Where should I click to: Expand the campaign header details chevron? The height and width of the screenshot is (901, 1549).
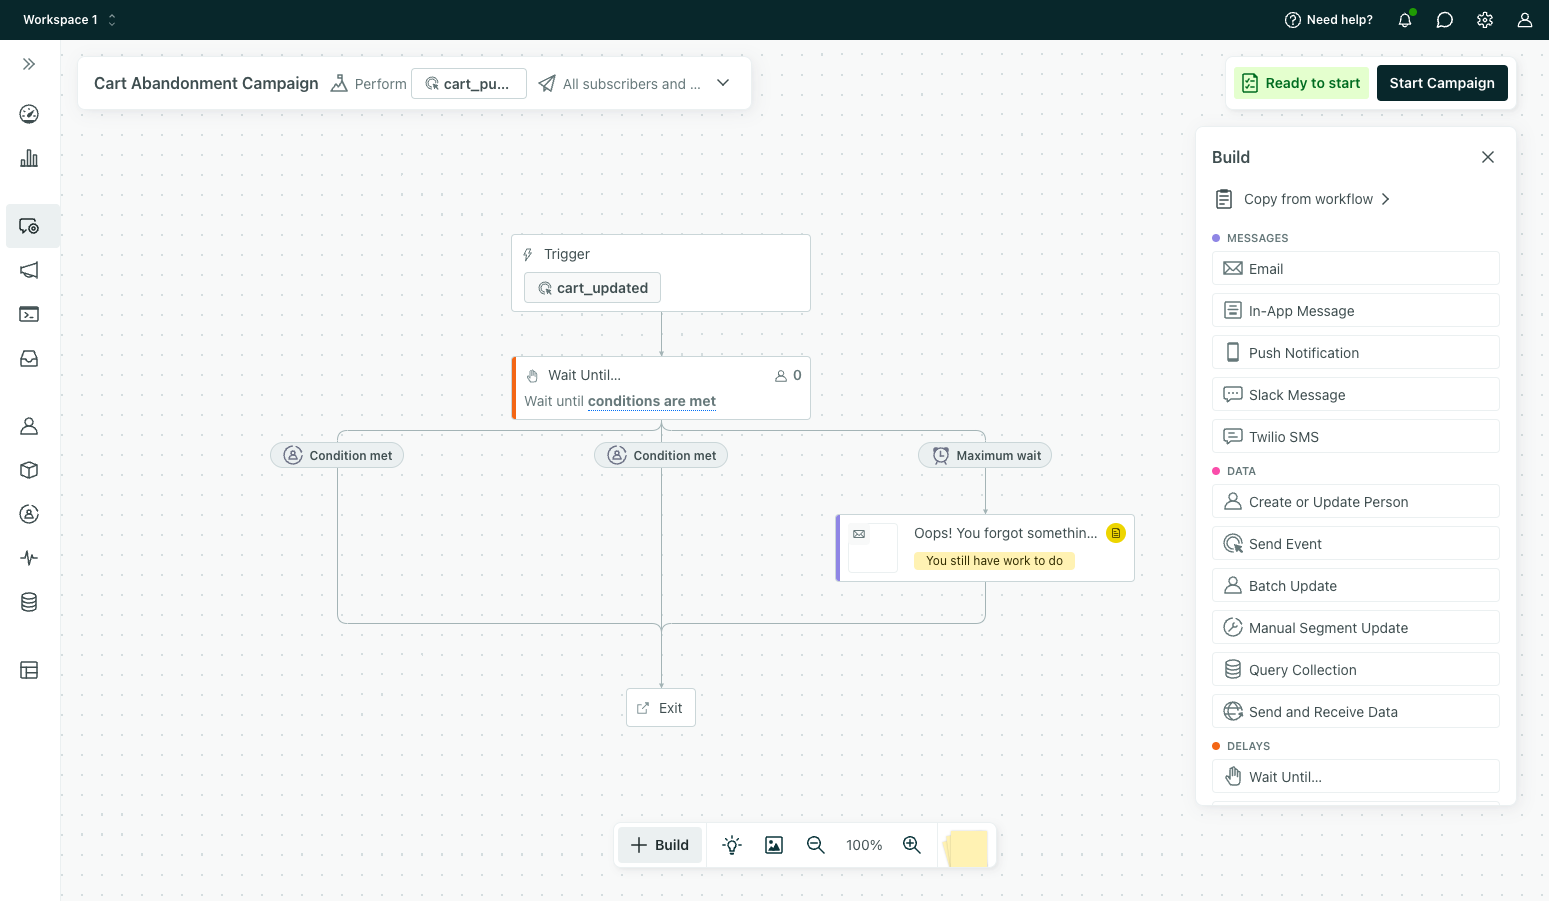coord(723,83)
